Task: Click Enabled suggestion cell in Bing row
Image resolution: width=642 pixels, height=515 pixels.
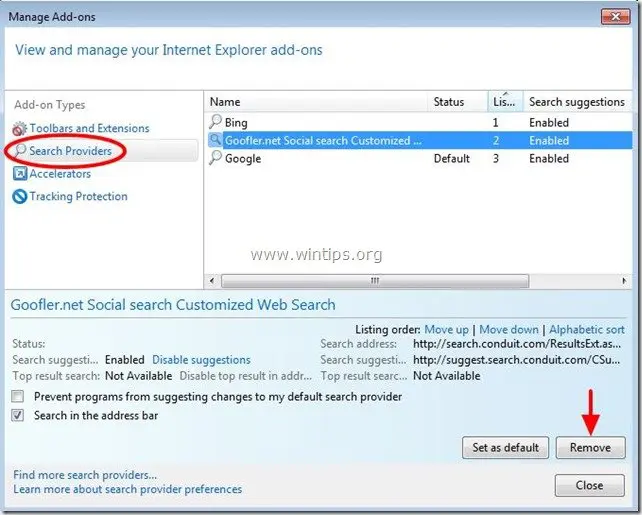Action: pyautogui.click(x=549, y=122)
